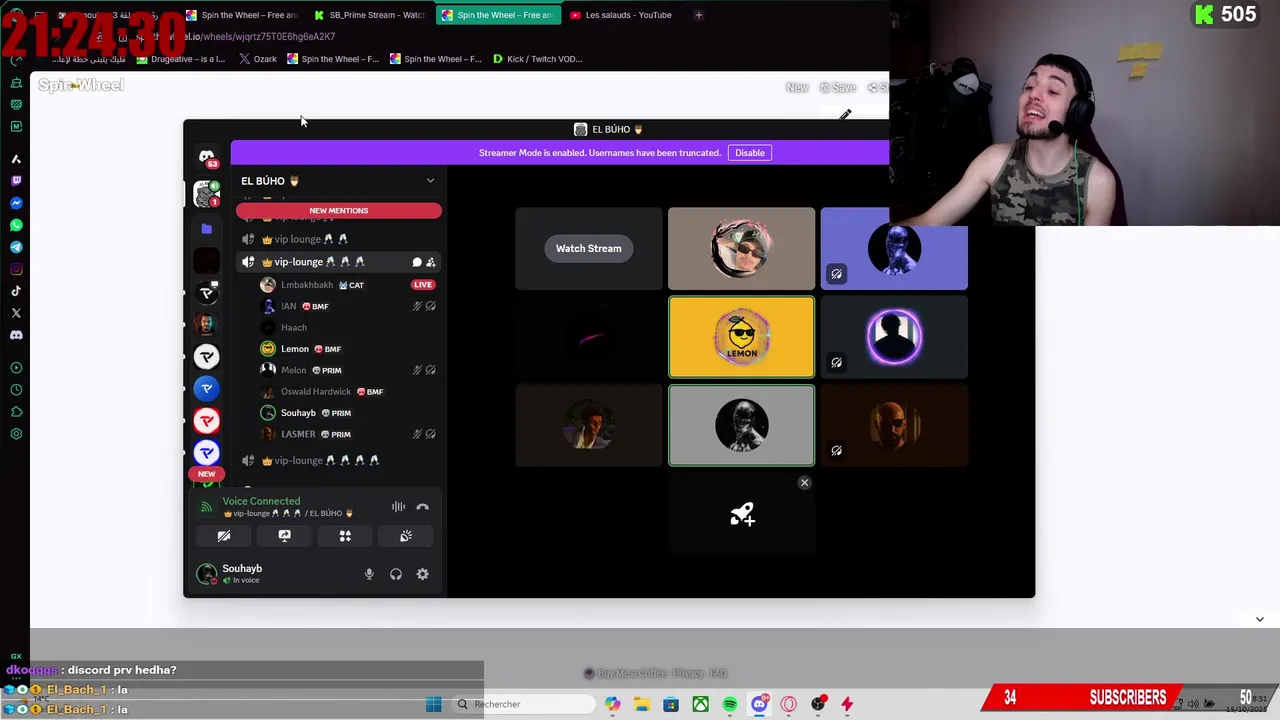Viewport: 1280px width, 720px height.
Task: Open Instagram in the browser sidebar
Action: [16, 269]
